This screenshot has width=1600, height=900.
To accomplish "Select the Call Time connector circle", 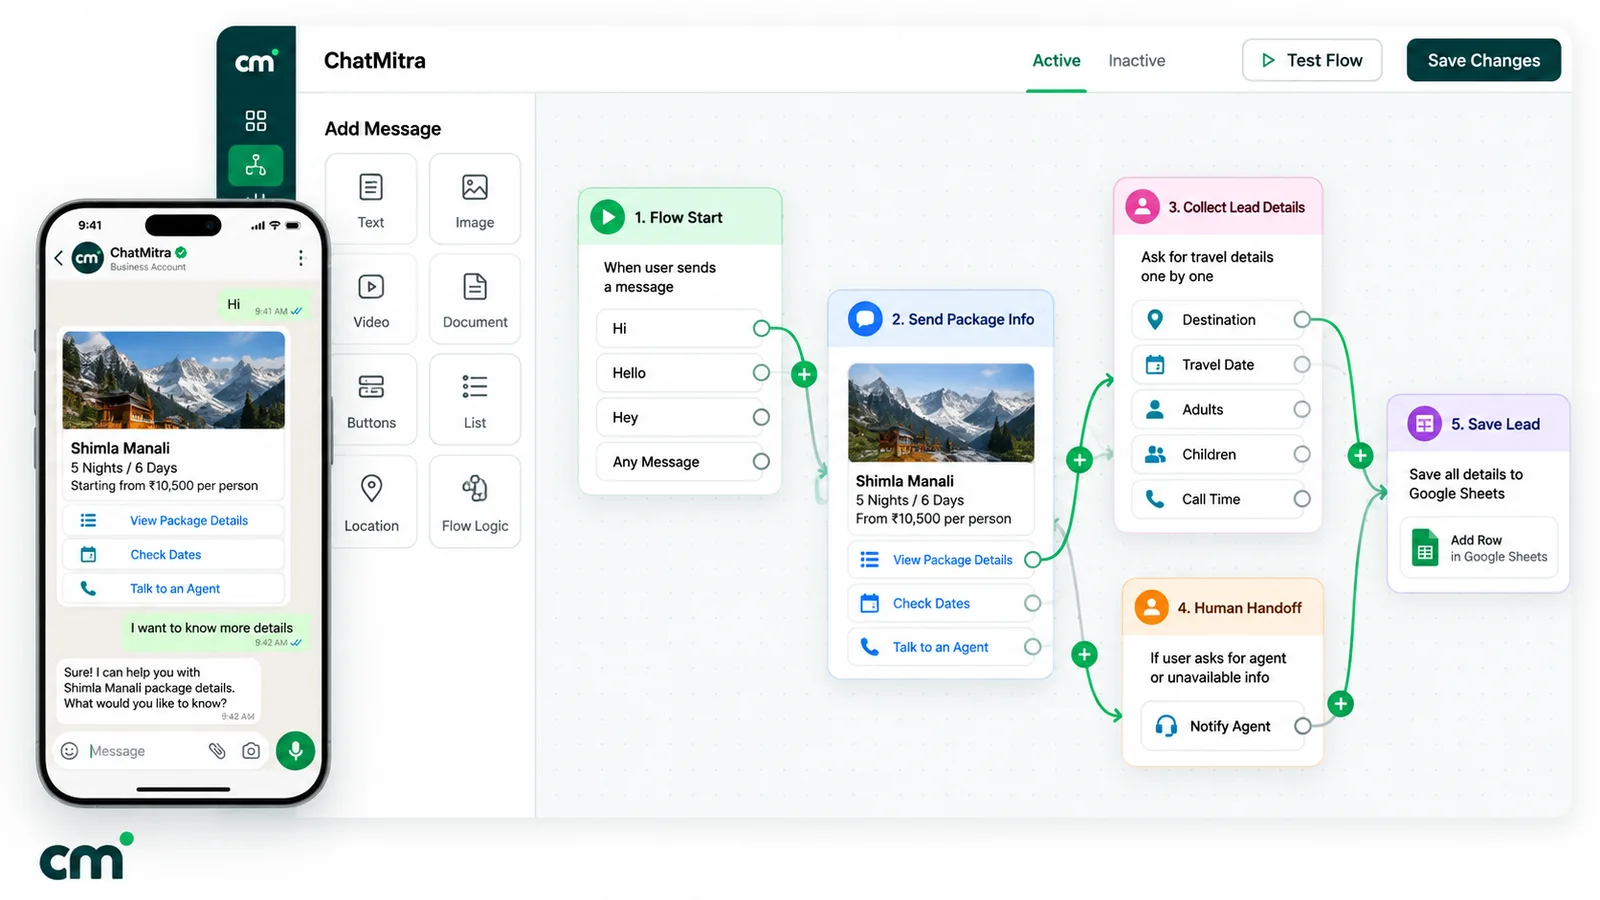I will (1301, 498).
